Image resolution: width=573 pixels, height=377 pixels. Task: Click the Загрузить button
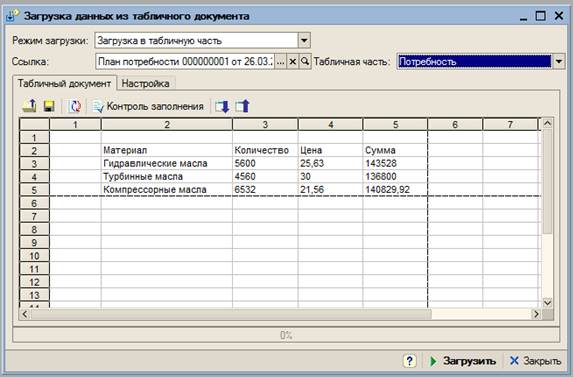(x=463, y=361)
